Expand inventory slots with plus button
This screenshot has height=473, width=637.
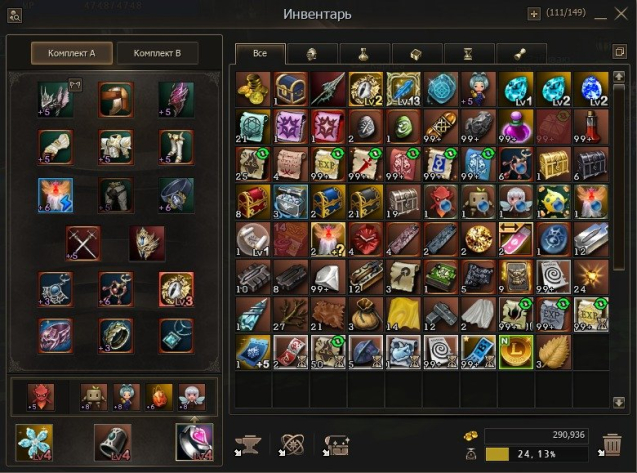[534, 14]
